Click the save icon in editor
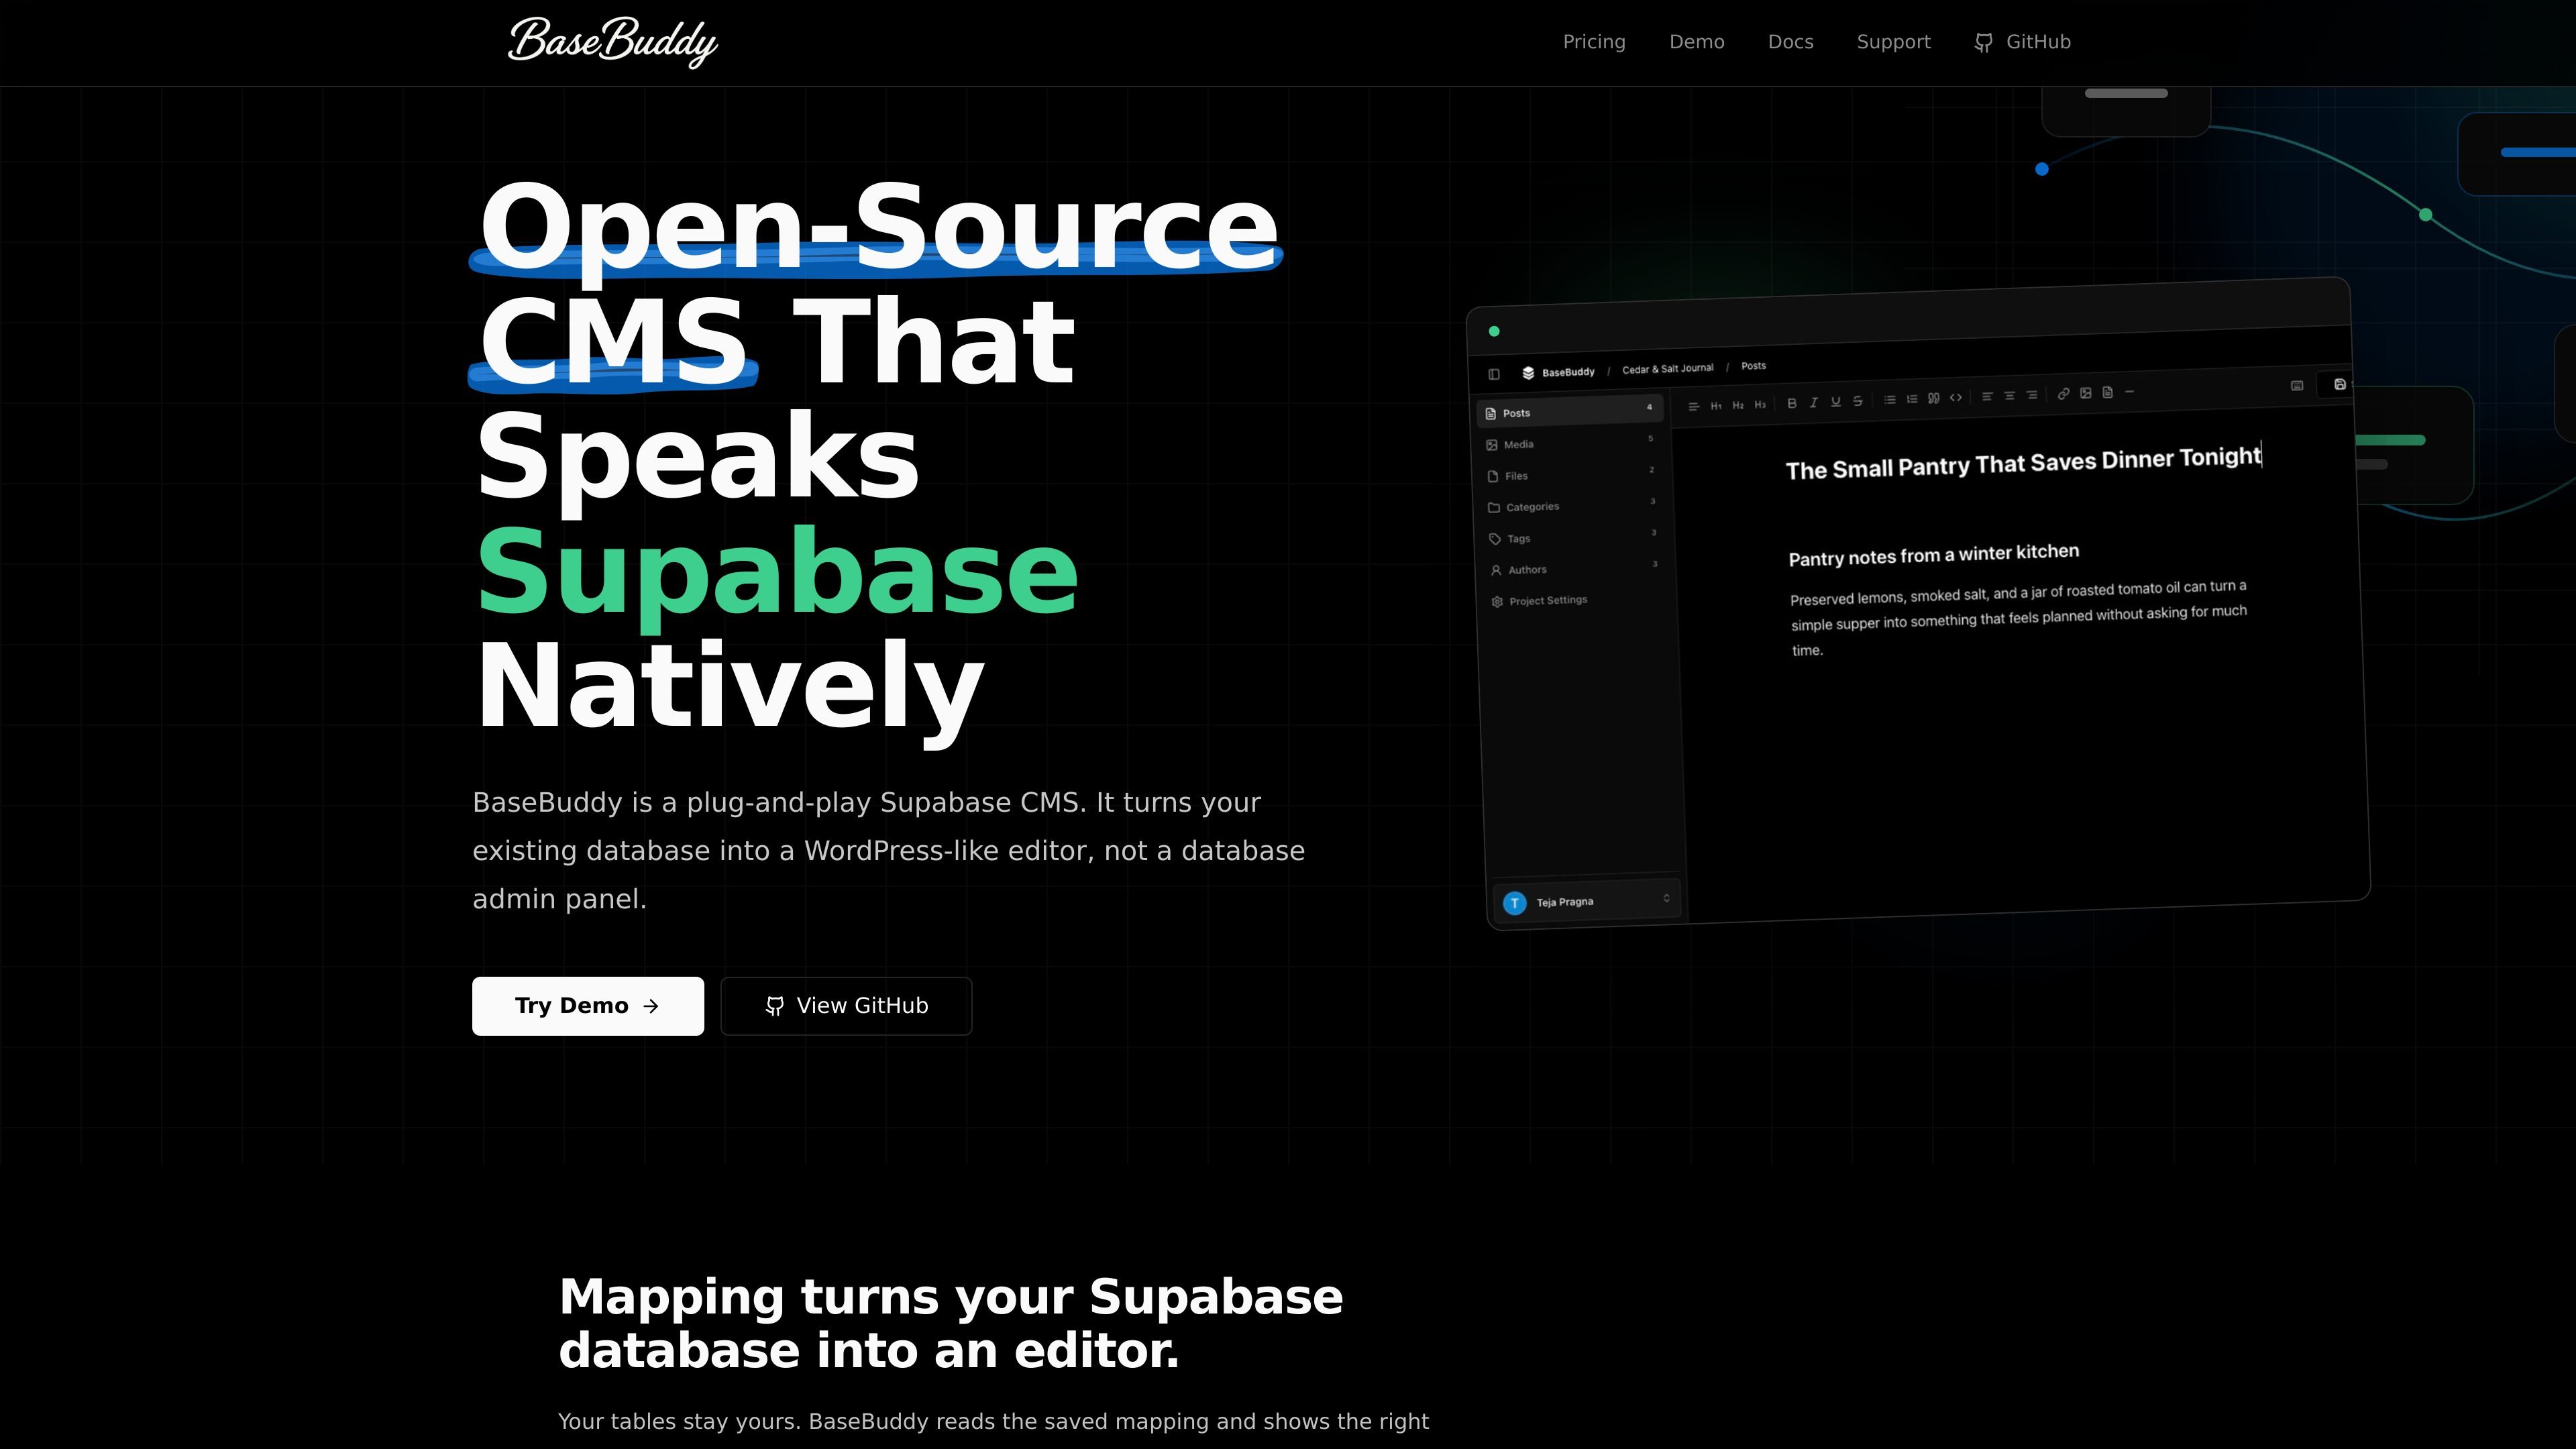 pos(2340,384)
